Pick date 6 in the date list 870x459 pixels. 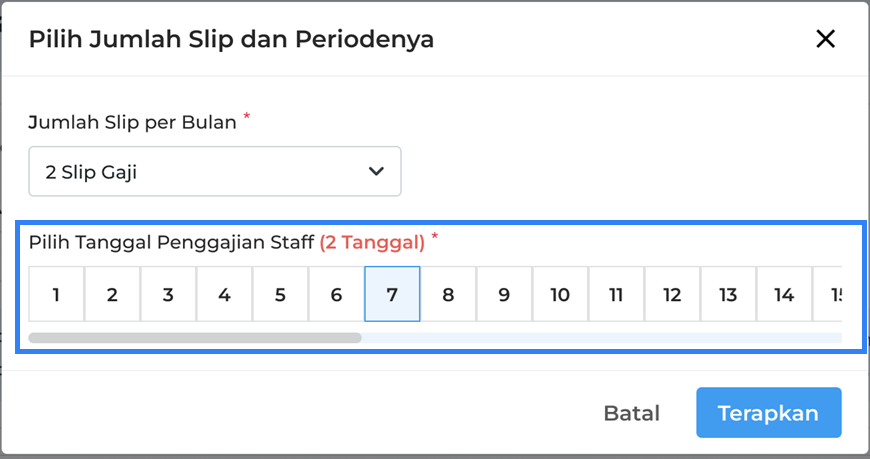336,294
